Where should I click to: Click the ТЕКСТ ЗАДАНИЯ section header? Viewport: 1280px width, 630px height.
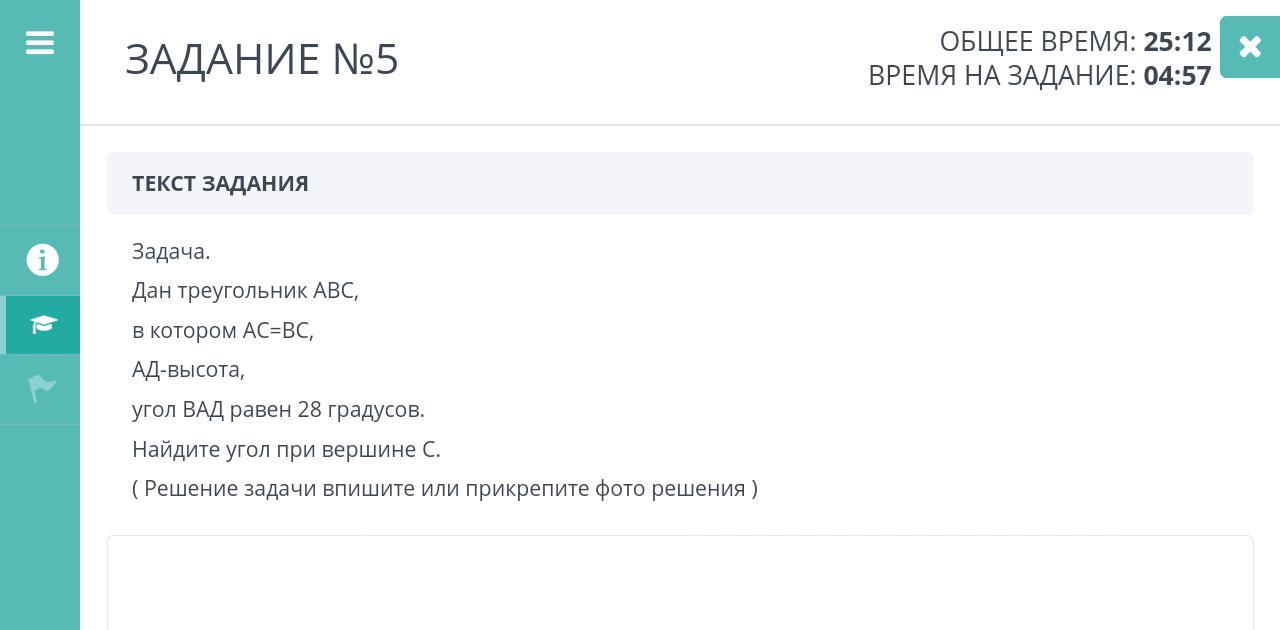coord(220,184)
